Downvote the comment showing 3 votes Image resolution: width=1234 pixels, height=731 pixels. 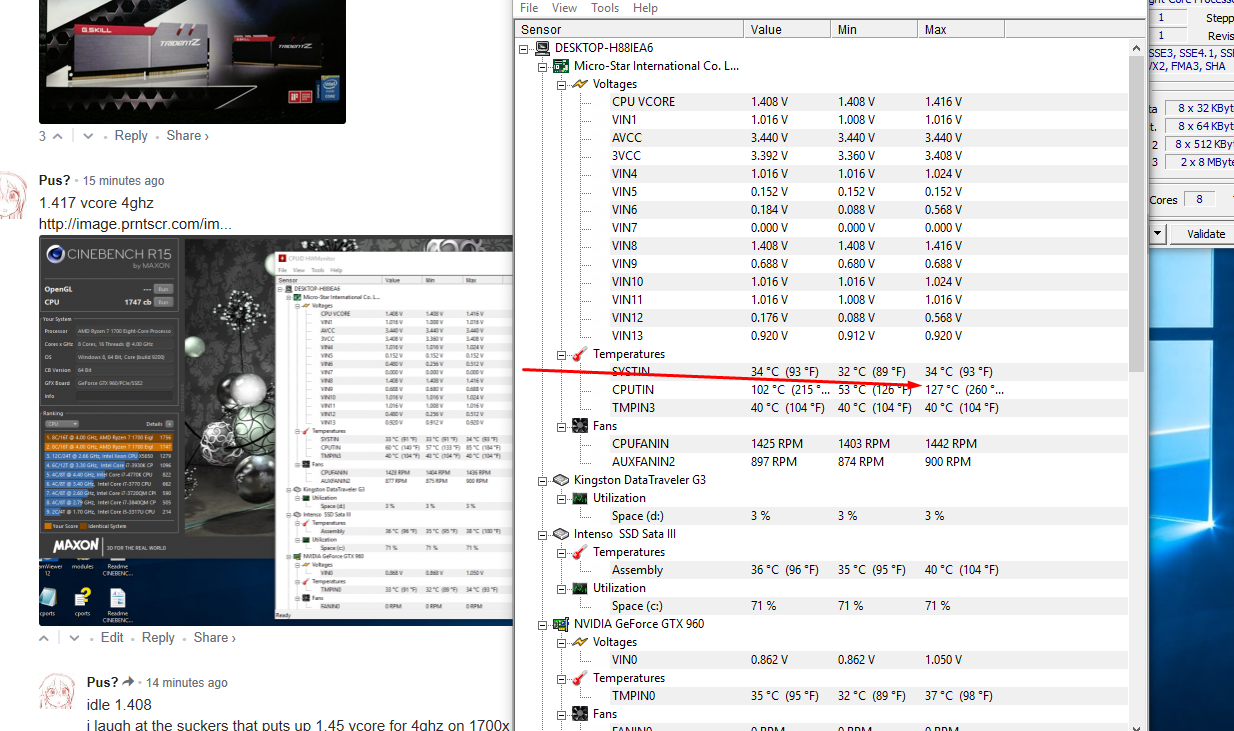point(88,136)
